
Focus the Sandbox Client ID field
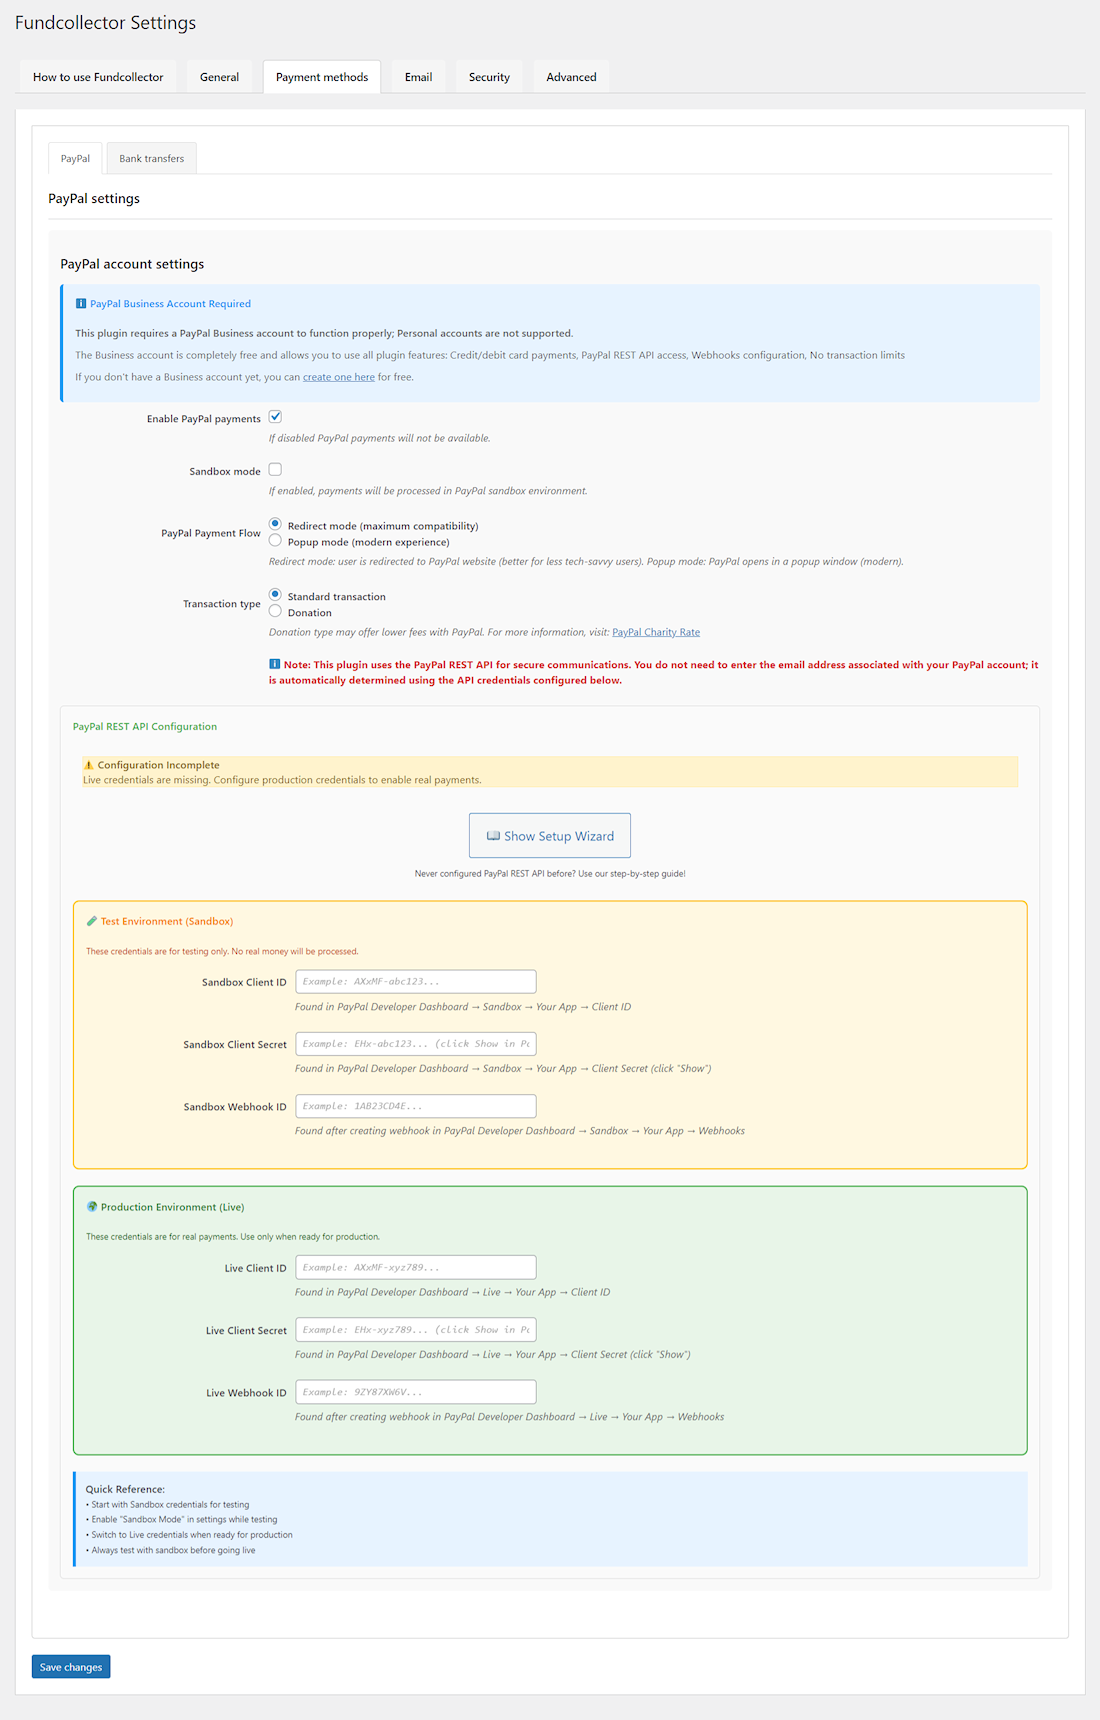[x=416, y=982]
